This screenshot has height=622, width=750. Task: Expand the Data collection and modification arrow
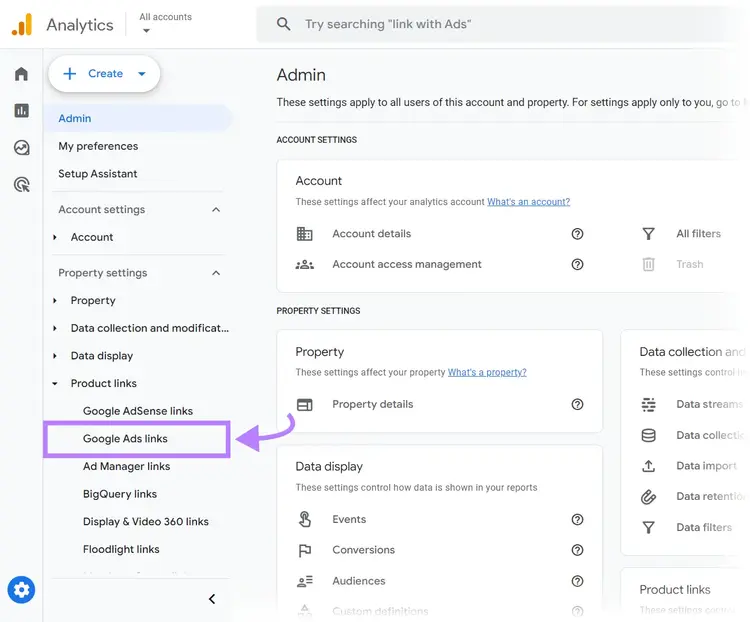pyautogui.click(x=55, y=328)
